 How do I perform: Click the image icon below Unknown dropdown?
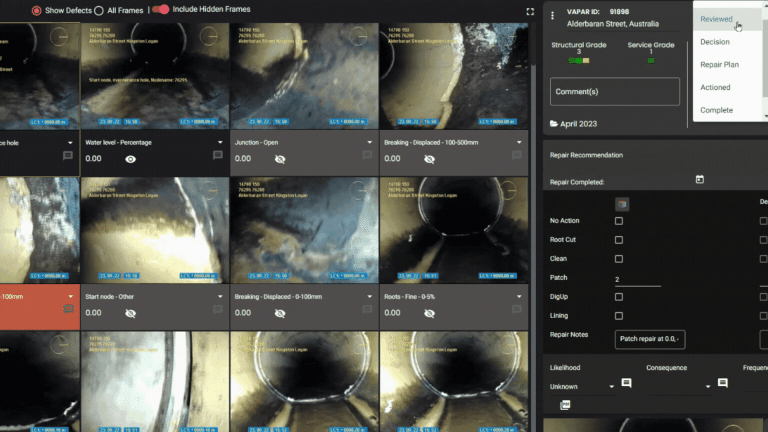point(565,405)
